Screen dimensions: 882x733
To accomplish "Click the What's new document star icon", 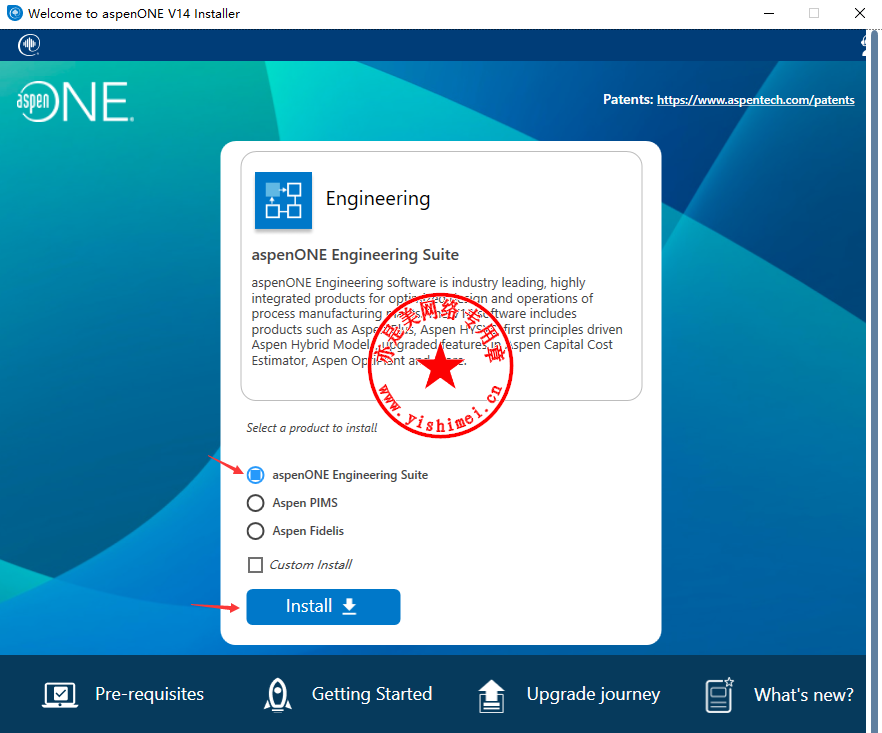I will (719, 695).
